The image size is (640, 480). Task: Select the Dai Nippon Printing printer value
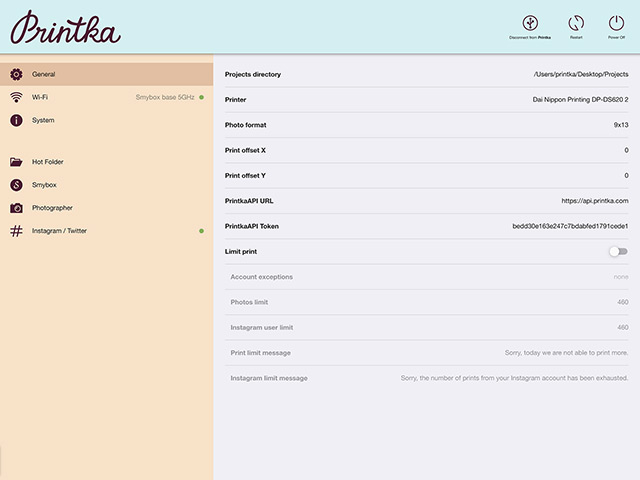pyautogui.click(x=580, y=100)
